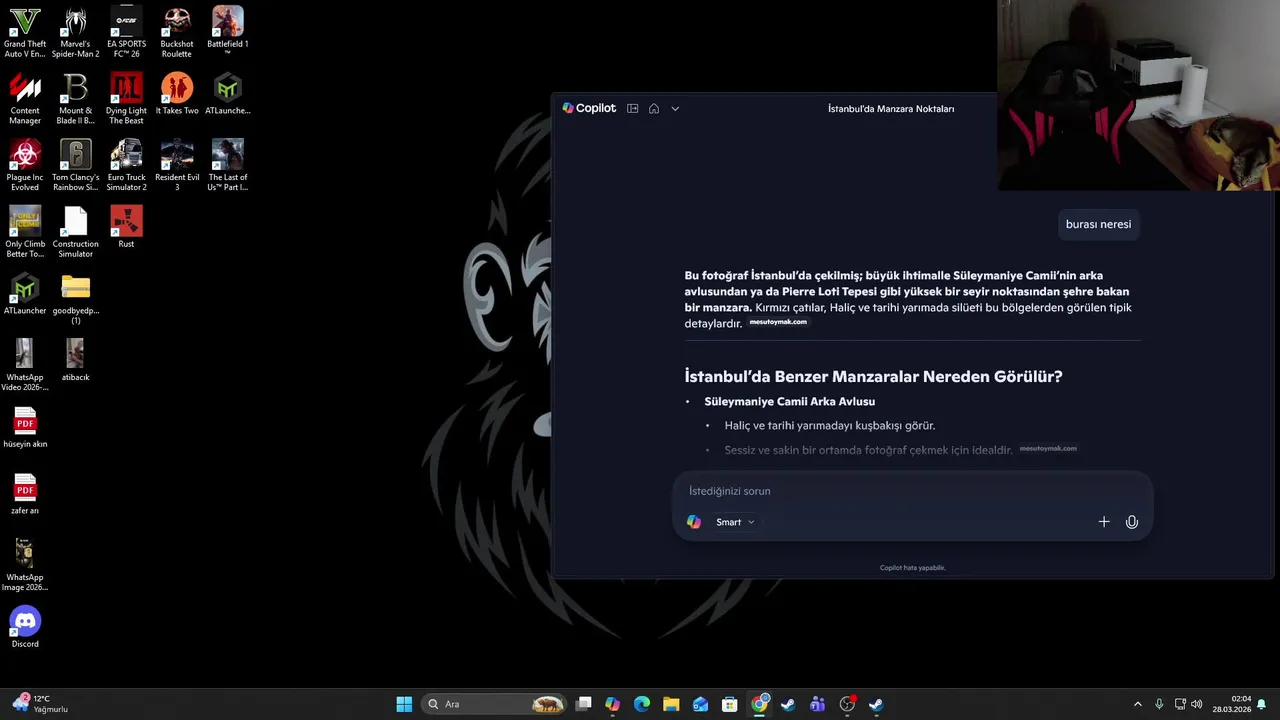Open the Smart mode dropdown

[x=735, y=522]
